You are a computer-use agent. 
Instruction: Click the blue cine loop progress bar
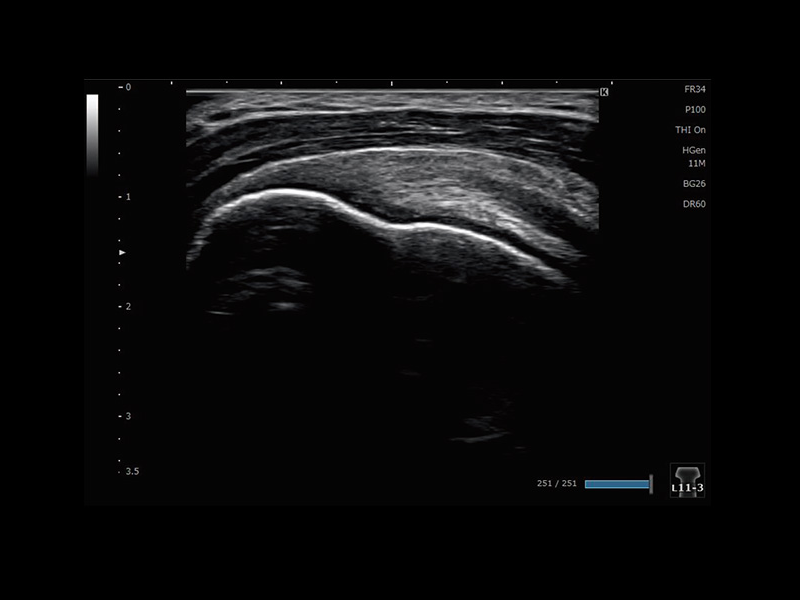(x=617, y=484)
